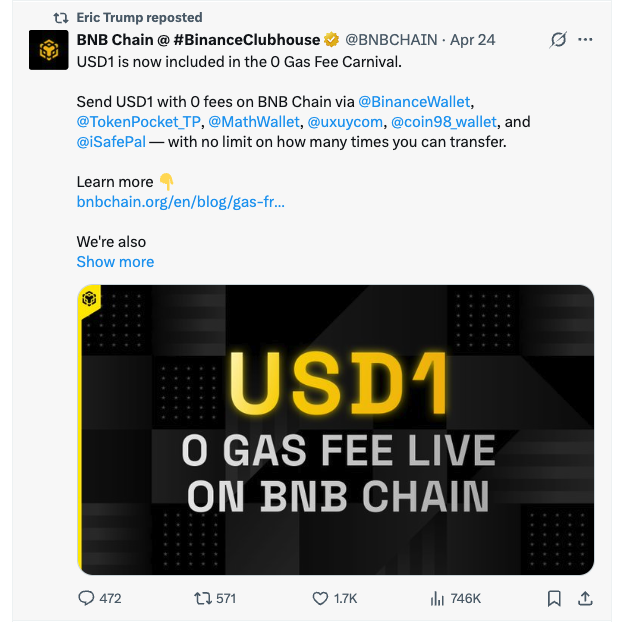The height and width of the screenshot is (622, 633).
Task: View tweet analytics bar chart icon
Action: coord(437,598)
